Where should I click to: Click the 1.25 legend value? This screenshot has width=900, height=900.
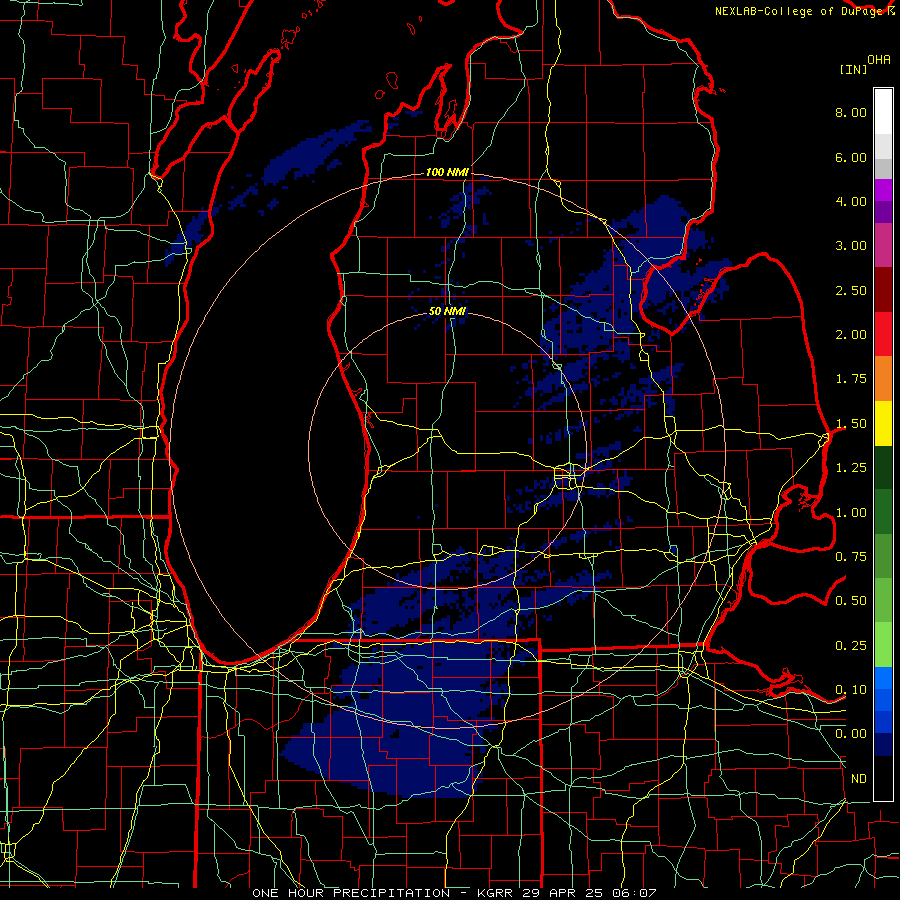851,468
